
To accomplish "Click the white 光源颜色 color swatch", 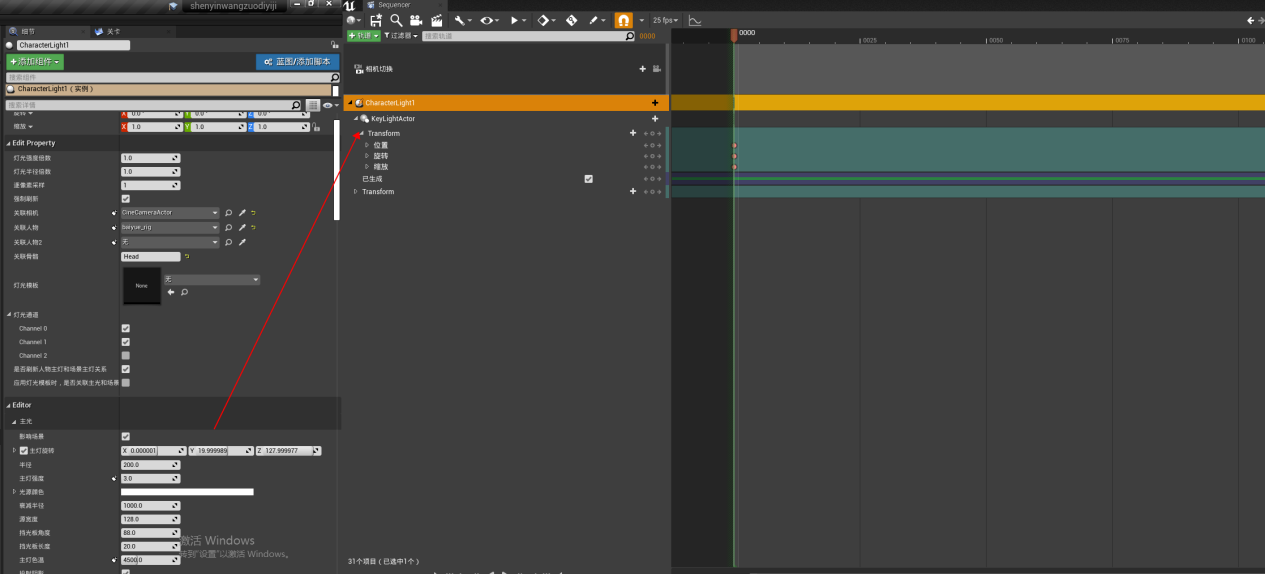I will click(187, 492).
